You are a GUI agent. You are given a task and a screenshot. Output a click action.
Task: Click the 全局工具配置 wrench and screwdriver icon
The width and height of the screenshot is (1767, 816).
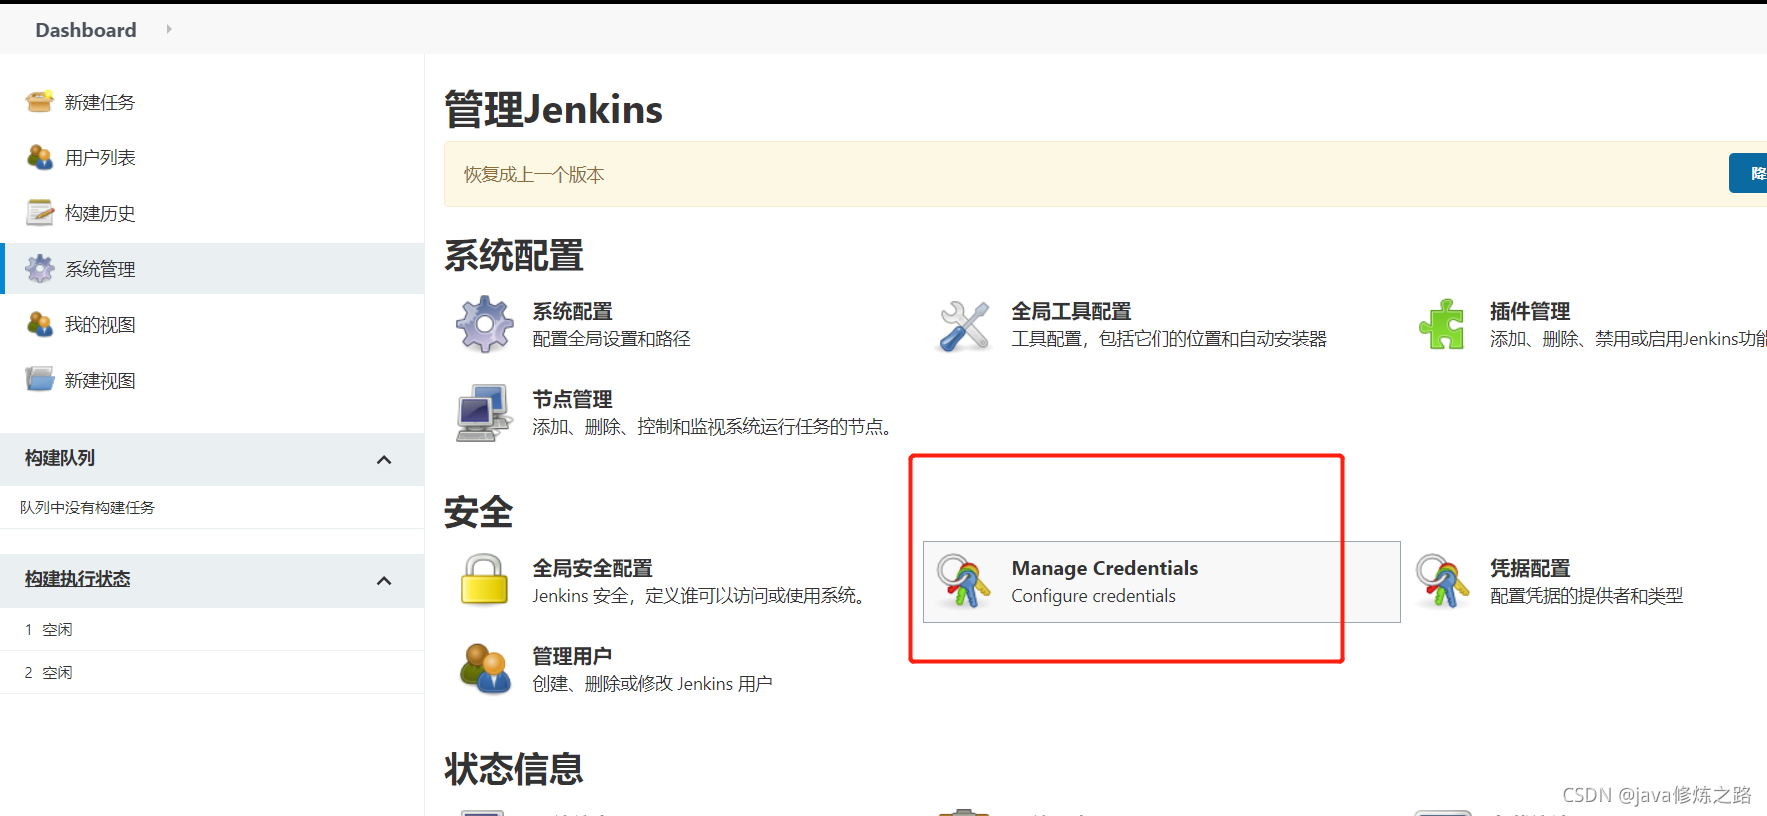964,325
